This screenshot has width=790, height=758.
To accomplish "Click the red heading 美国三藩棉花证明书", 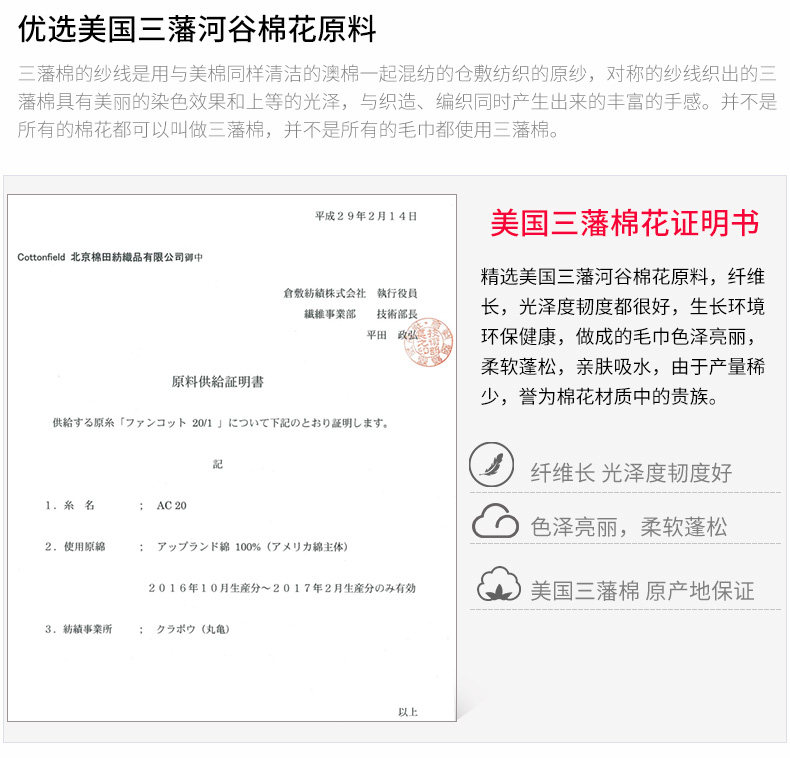I will pyautogui.click(x=625, y=223).
